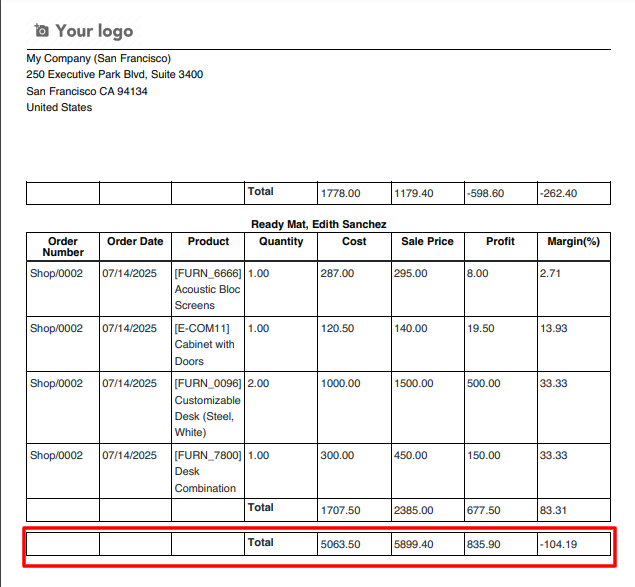Screen dimensions: 635x587
Task: Click the product '[FURN_0096] Customizable Desk (Steel, White)'
Action: point(208,408)
